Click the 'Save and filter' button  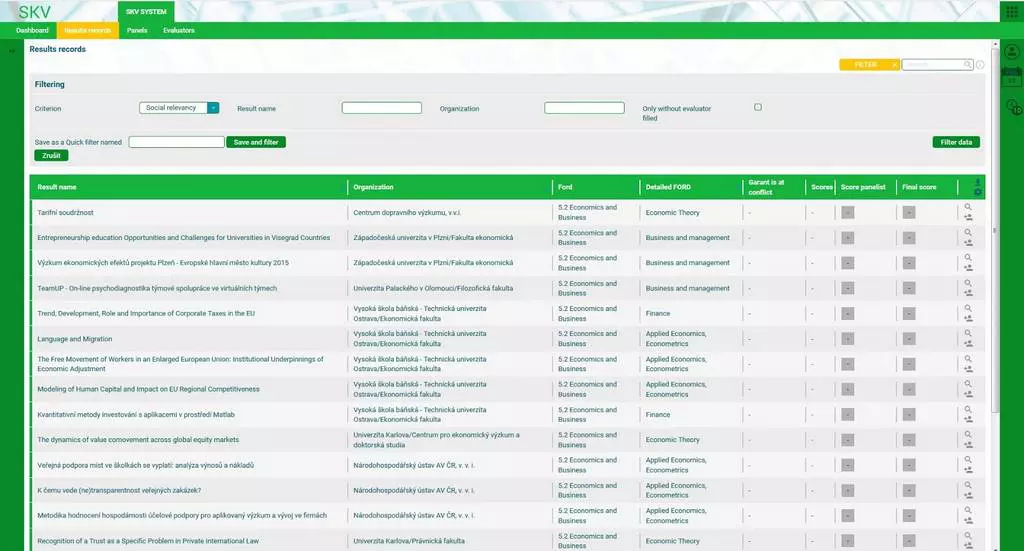(256, 142)
